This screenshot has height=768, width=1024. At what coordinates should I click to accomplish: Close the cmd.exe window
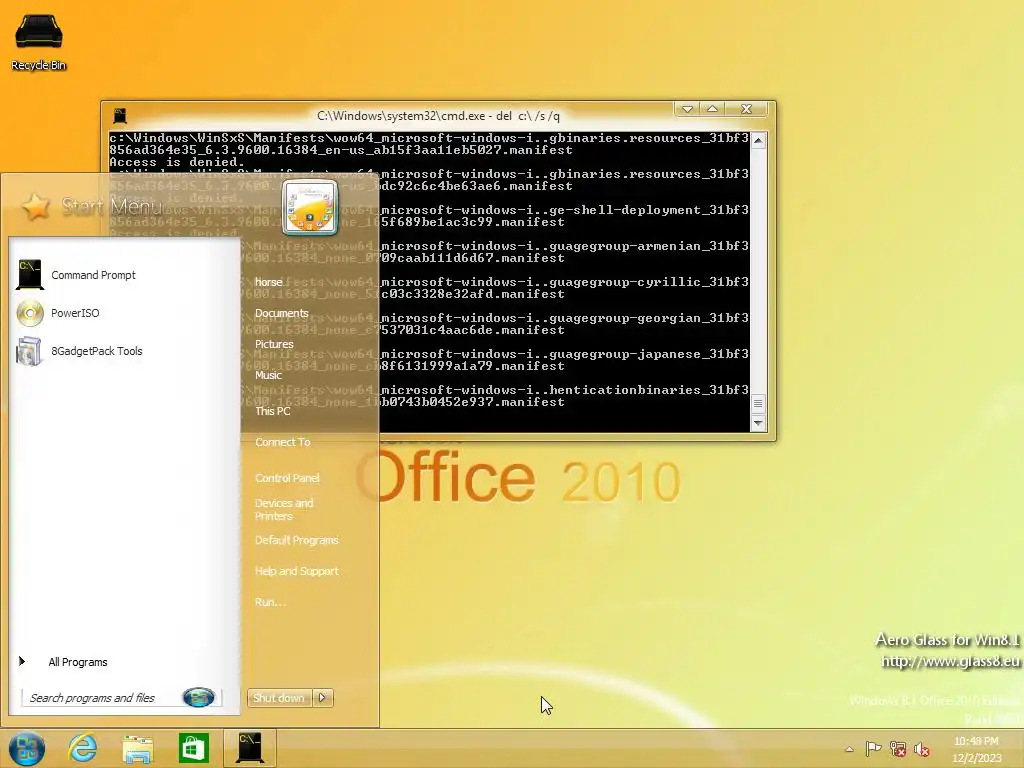point(746,109)
